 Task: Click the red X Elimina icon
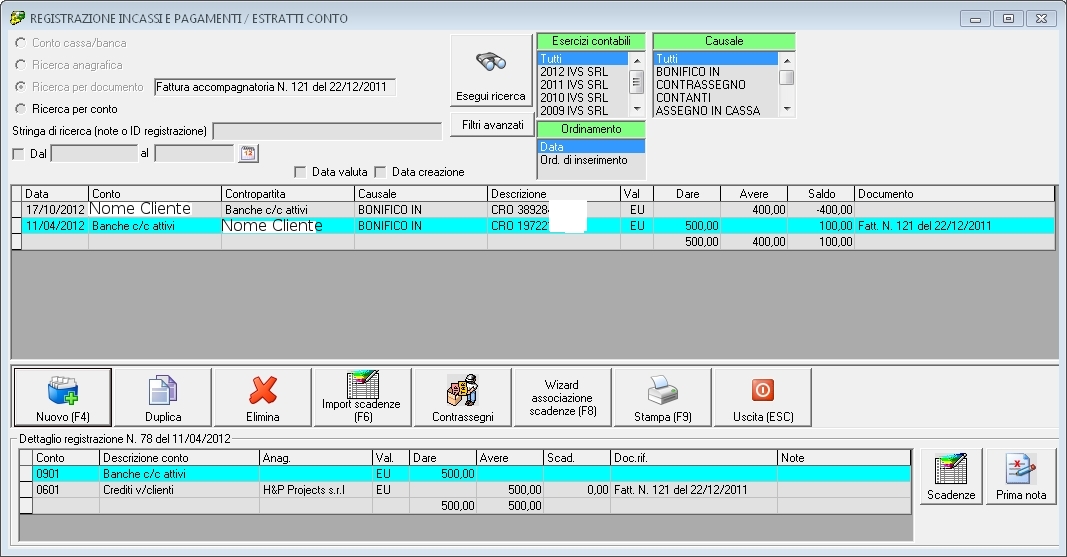click(x=263, y=391)
